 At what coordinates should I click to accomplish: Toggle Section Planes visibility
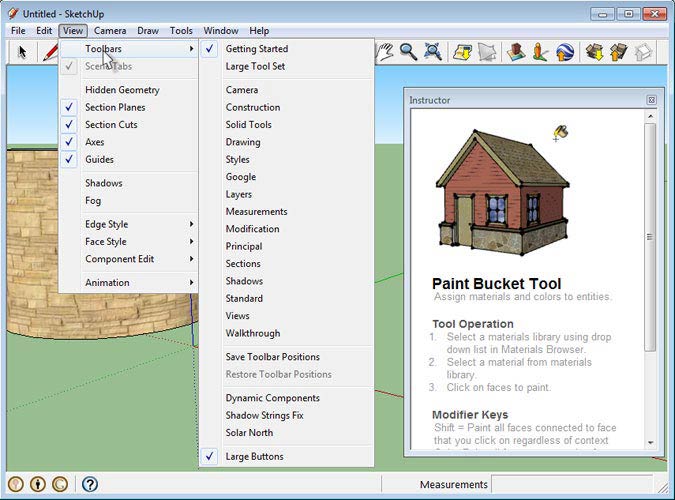tap(115, 107)
